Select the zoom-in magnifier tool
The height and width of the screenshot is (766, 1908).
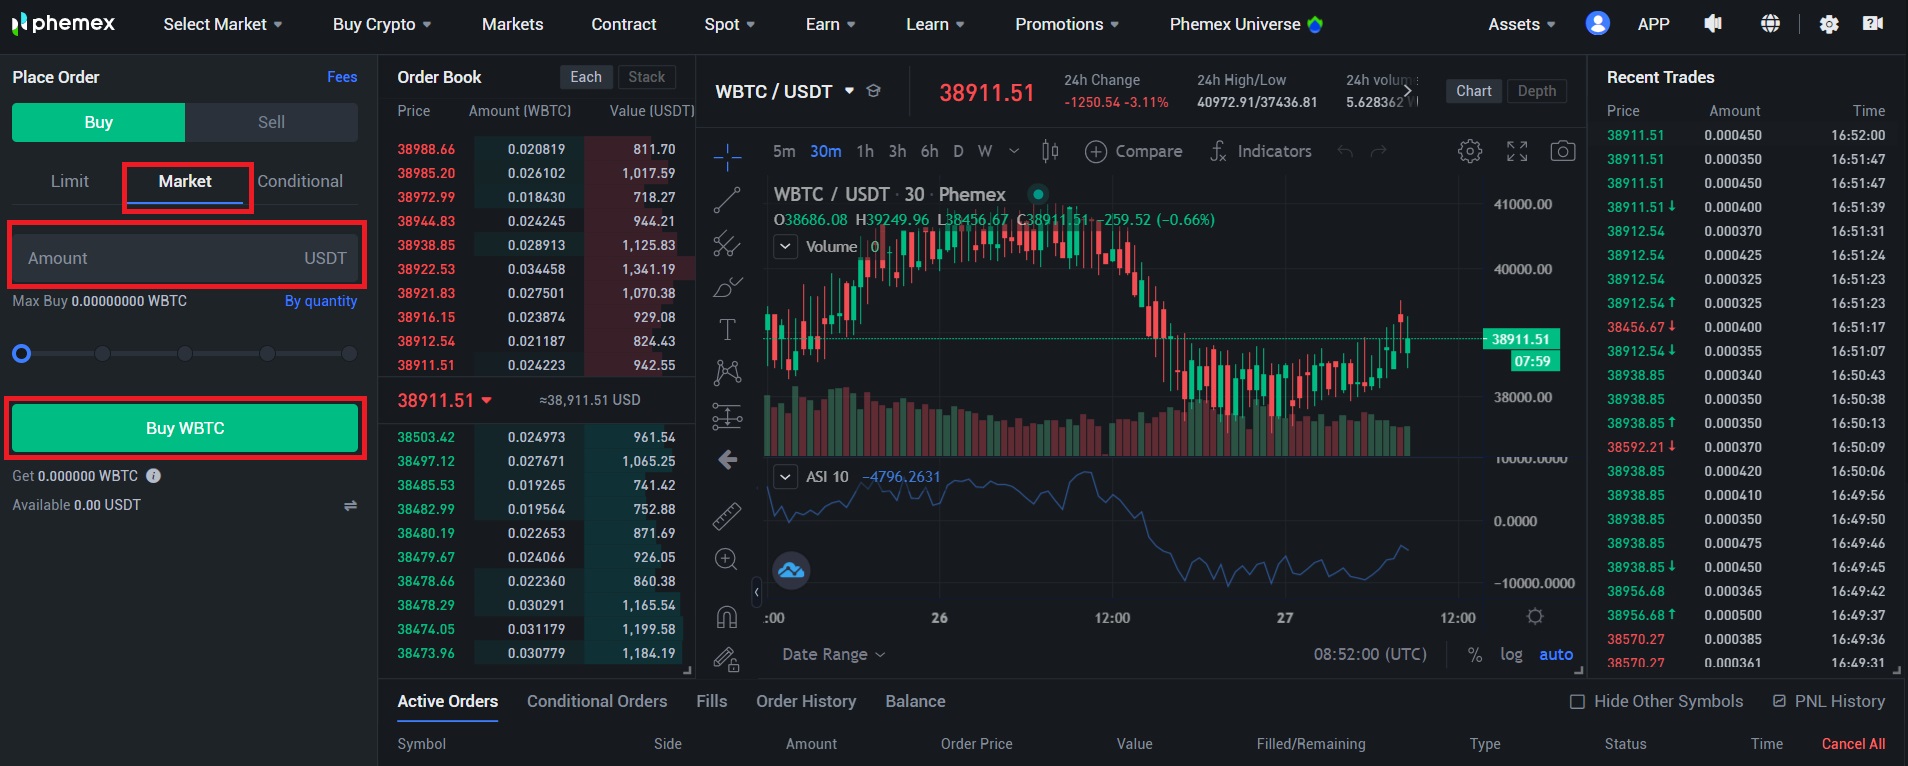point(727,559)
